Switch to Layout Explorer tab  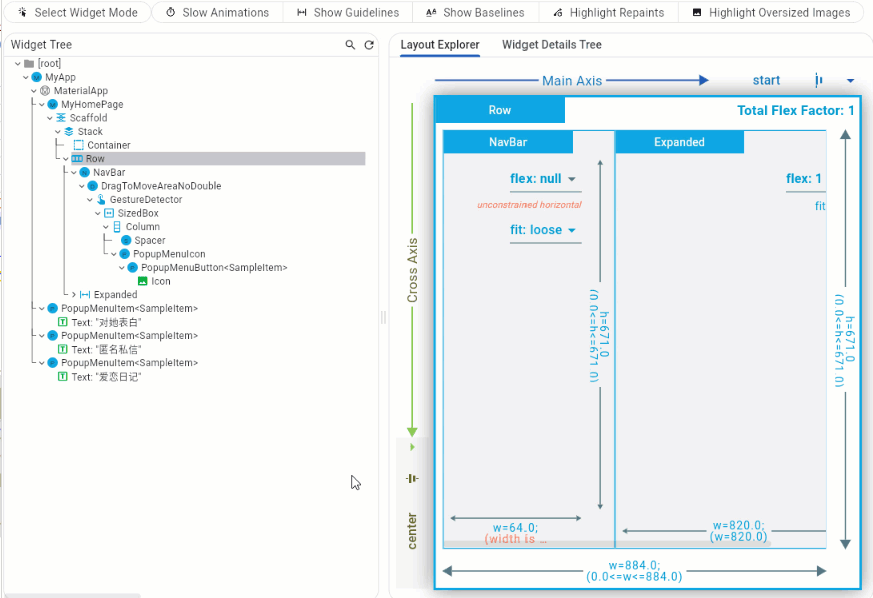(x=440, y=45)
